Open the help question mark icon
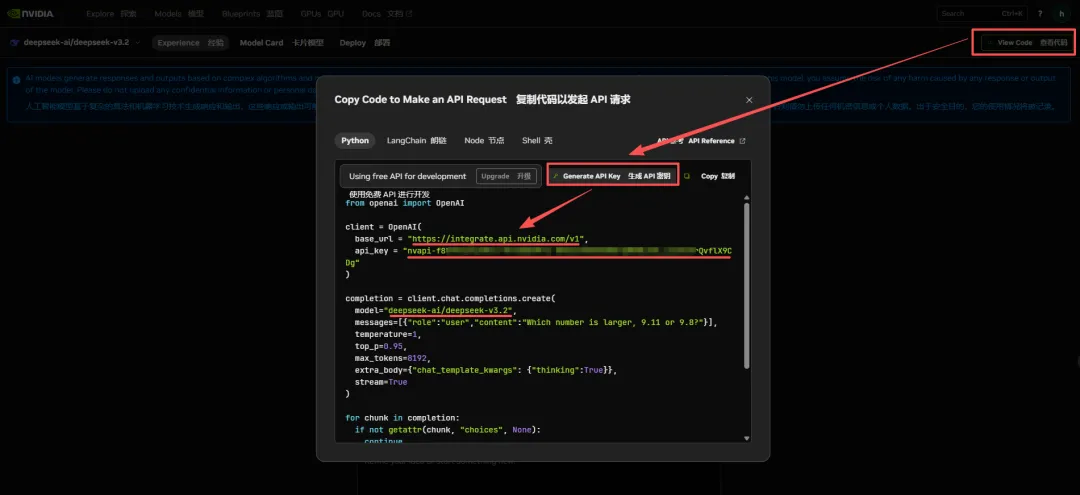The width and height of the screenshot is (1080, 495). click(1039, 14)
